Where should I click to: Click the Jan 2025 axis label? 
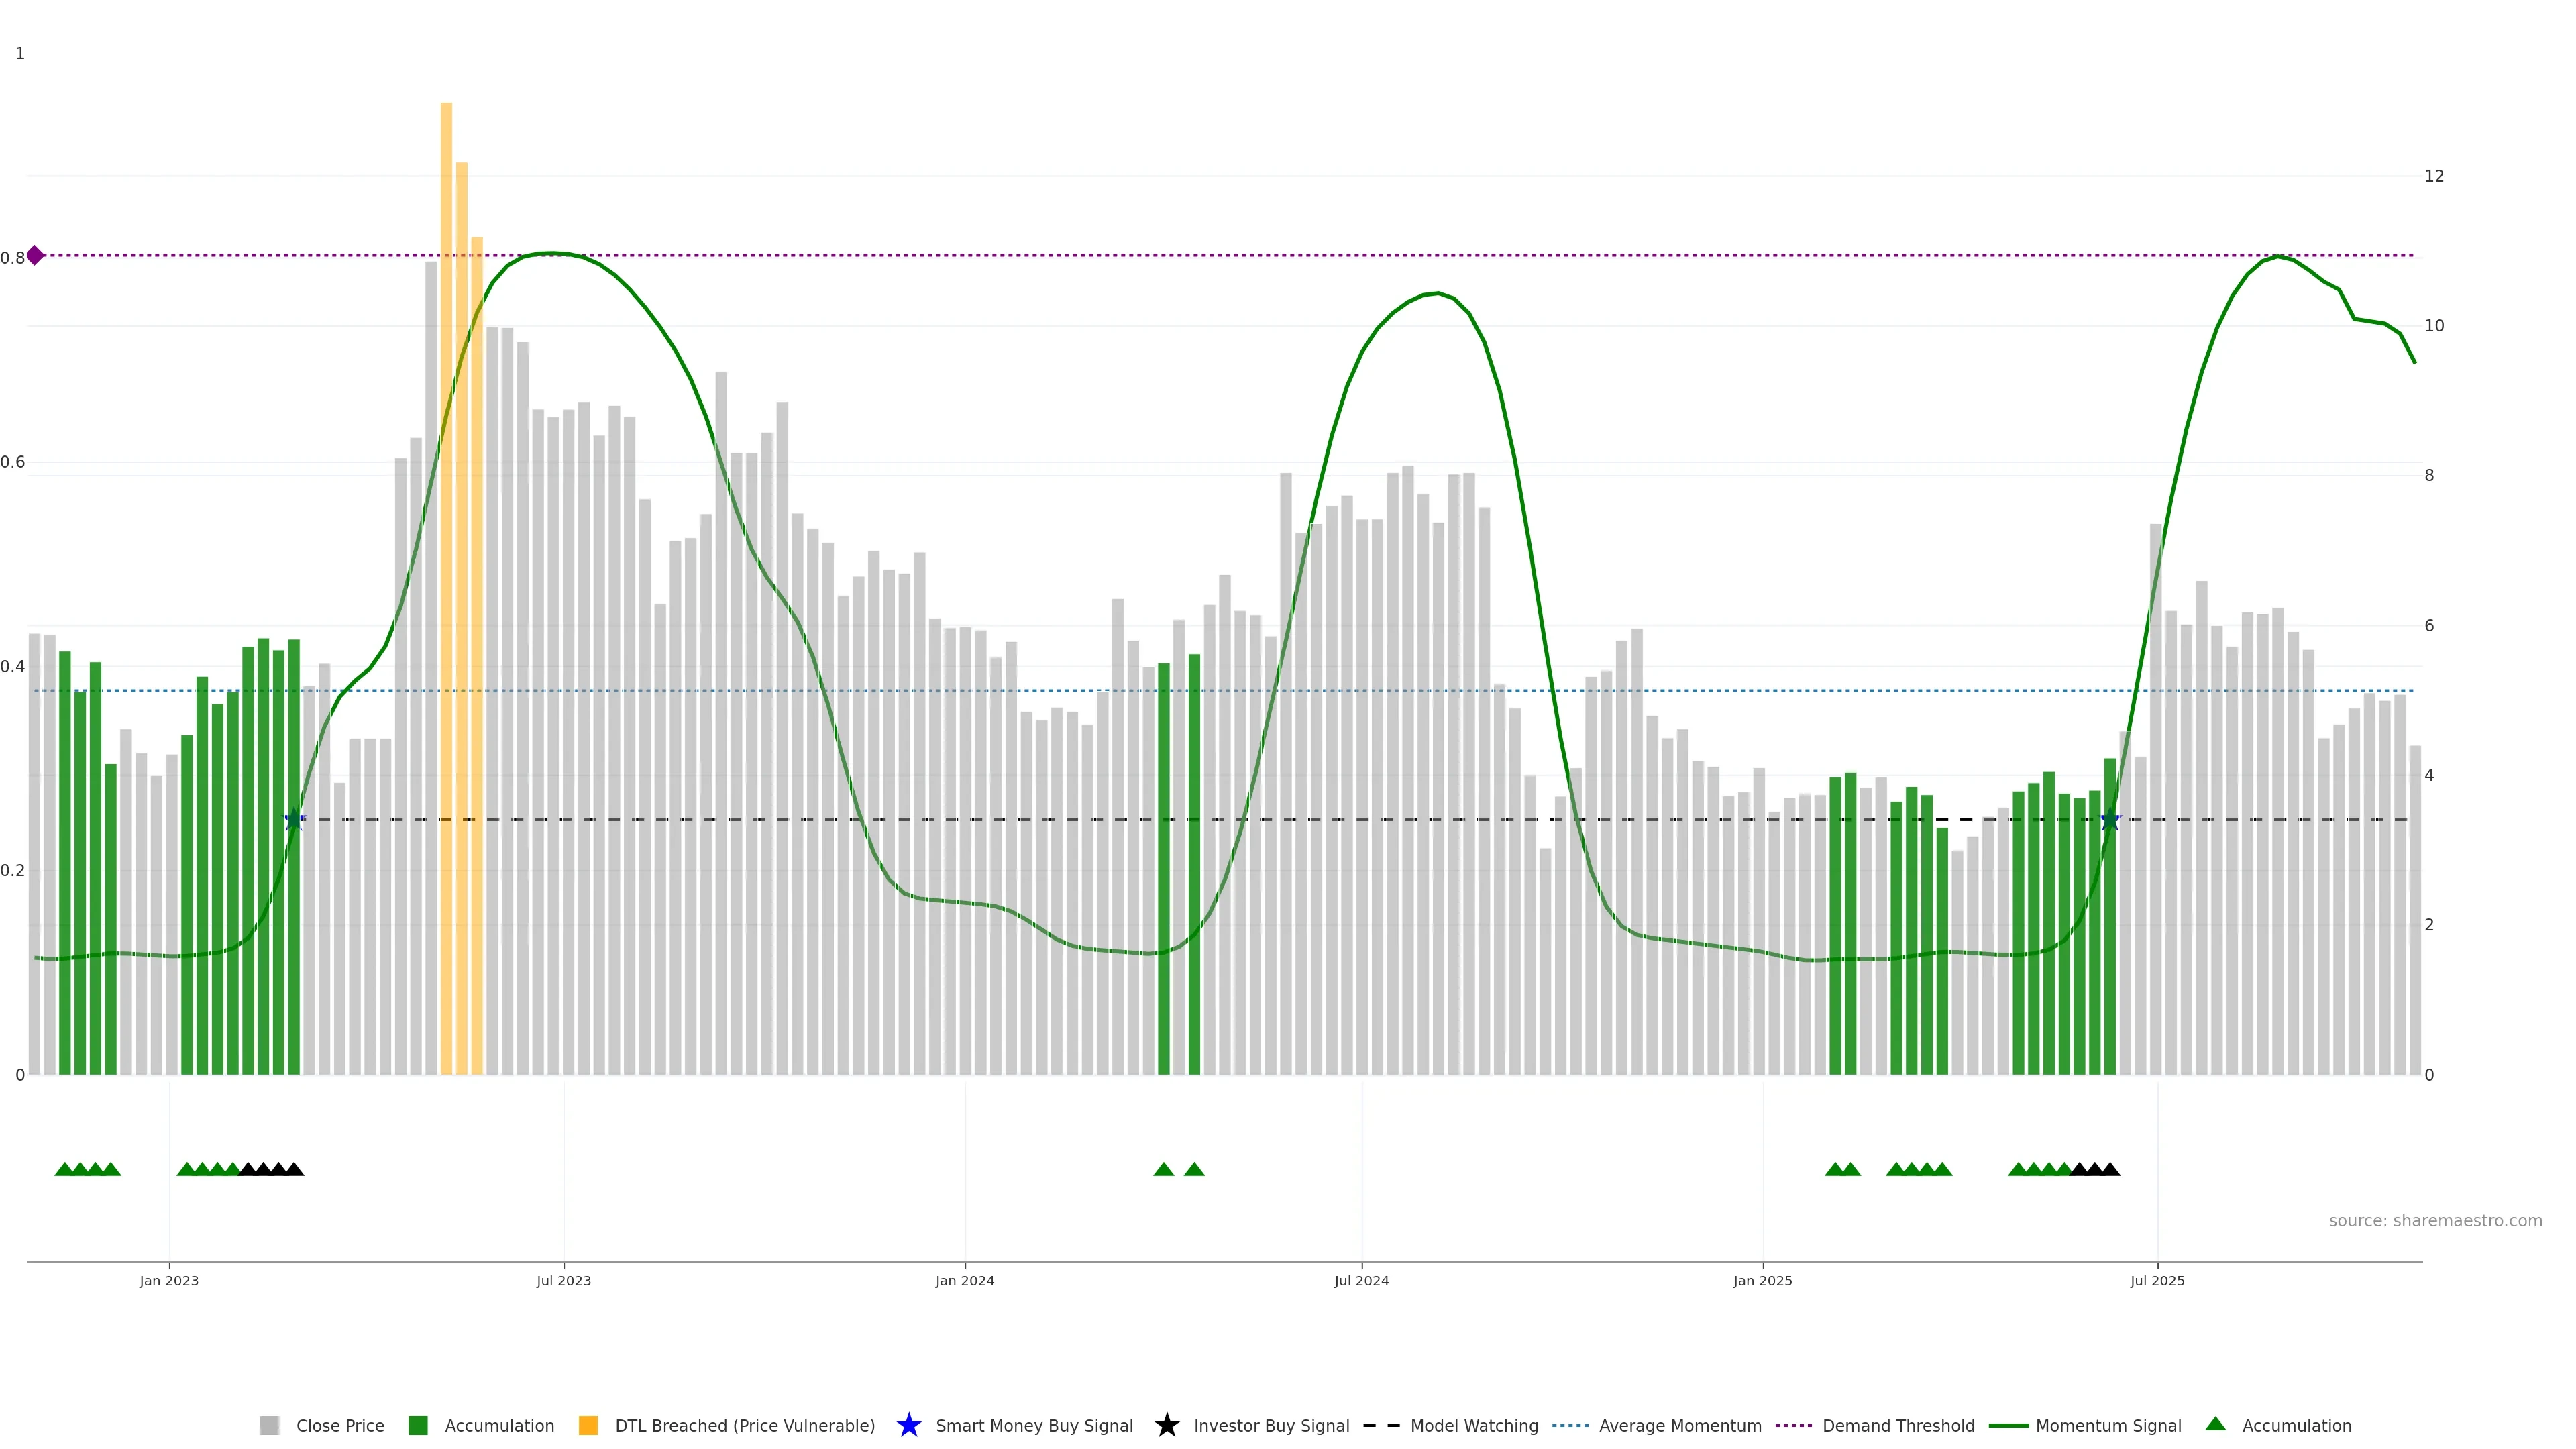click(x=1762, y=1280)
